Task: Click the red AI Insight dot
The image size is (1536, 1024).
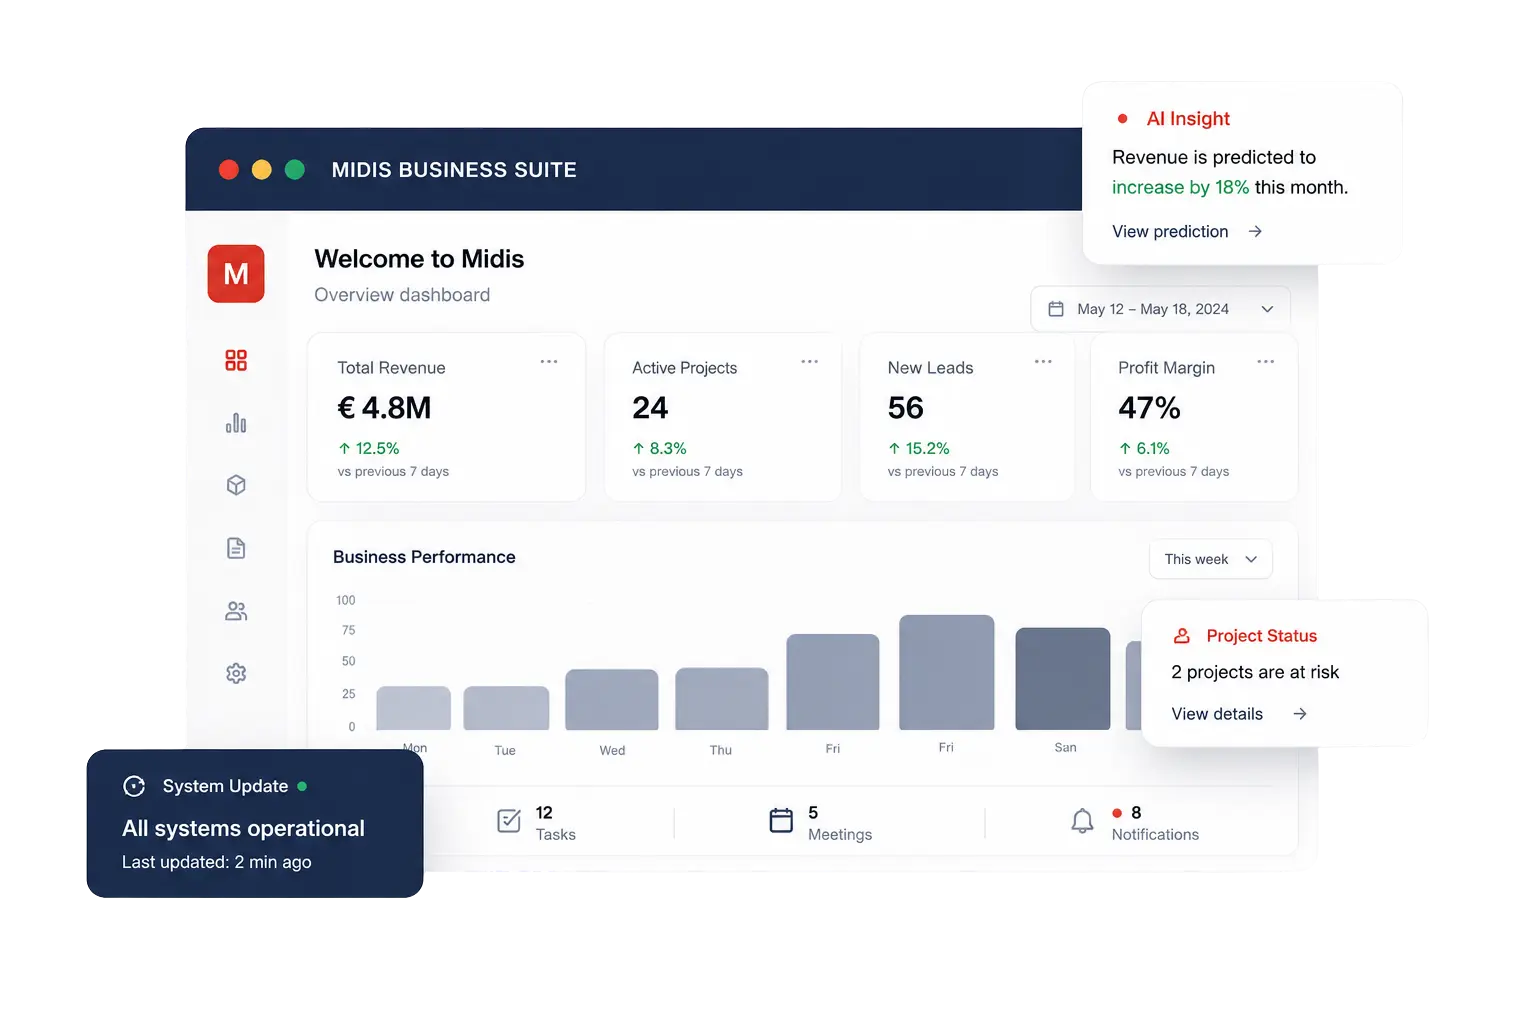Action: 1123,119
